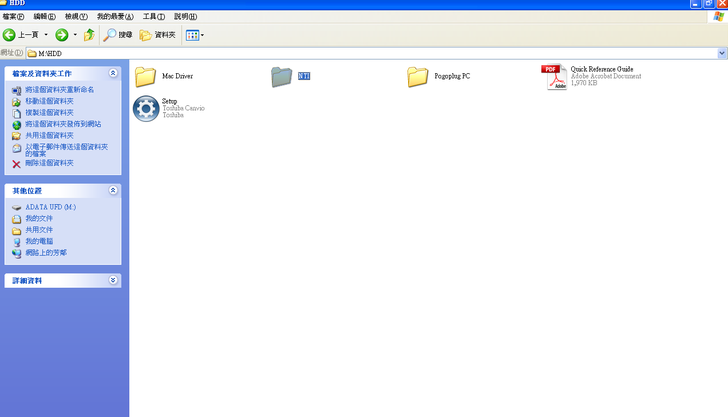Image resolution: width=728 pixels, height=417 pixels.
Task: Open the 檔案(F) menu
Action: point(13,17)
